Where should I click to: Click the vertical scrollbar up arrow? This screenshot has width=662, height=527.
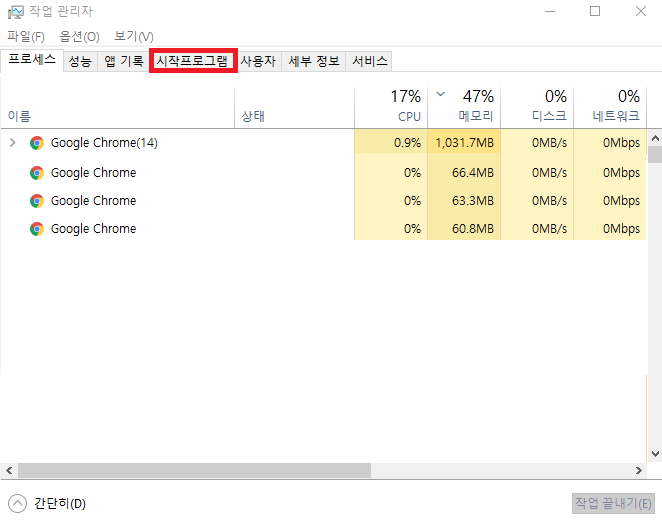[655, 138]
